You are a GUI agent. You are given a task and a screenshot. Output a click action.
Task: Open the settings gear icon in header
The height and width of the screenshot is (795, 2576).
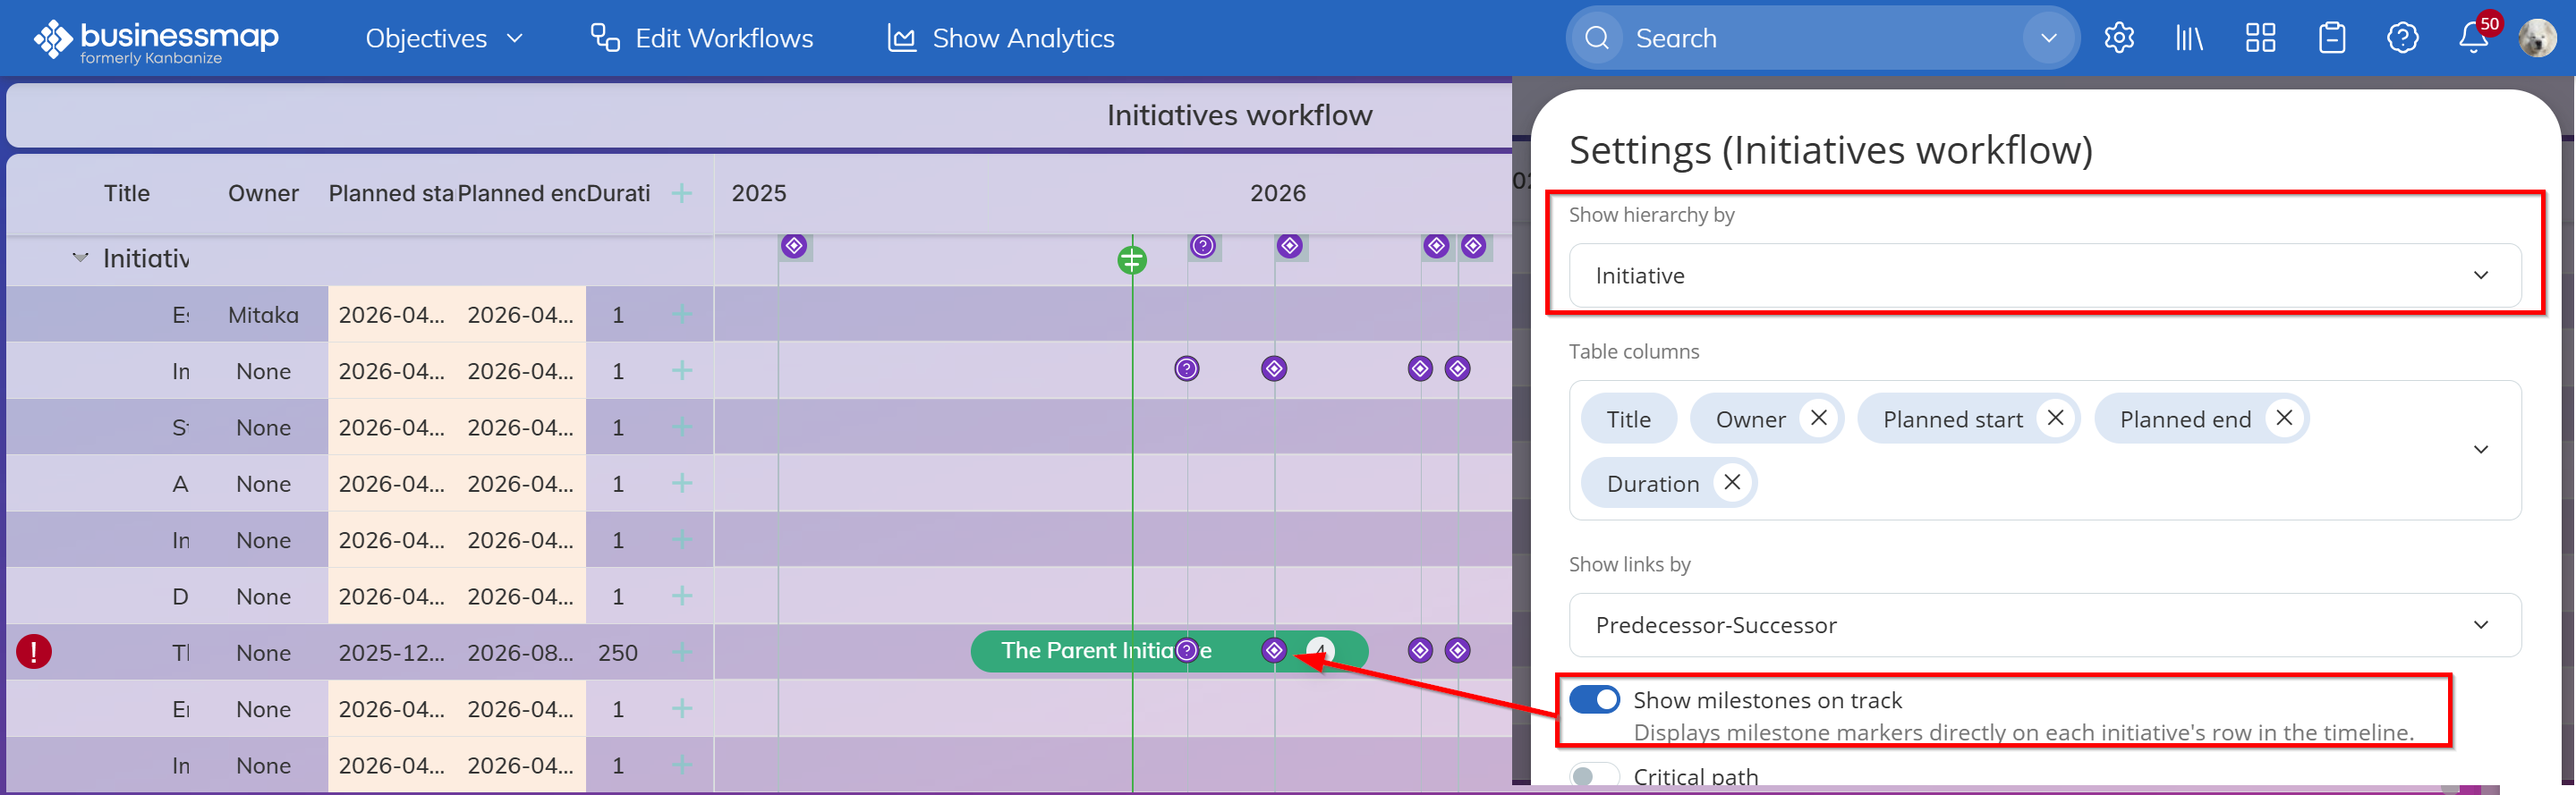click(2118, 38)
